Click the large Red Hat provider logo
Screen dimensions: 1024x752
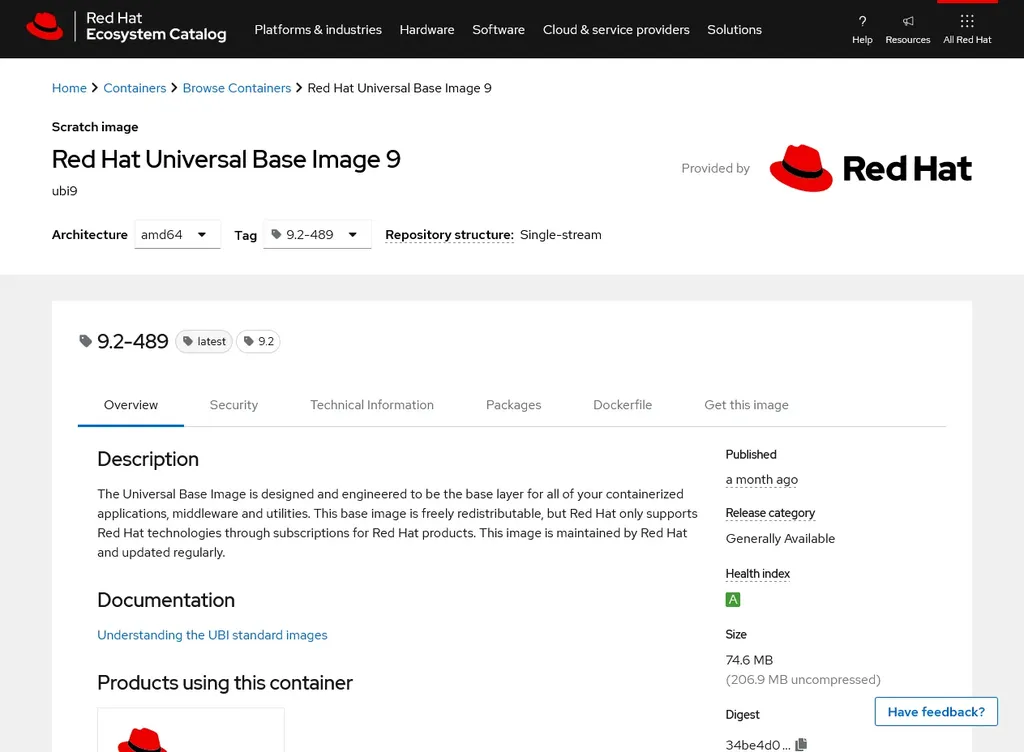coord(871,168)
